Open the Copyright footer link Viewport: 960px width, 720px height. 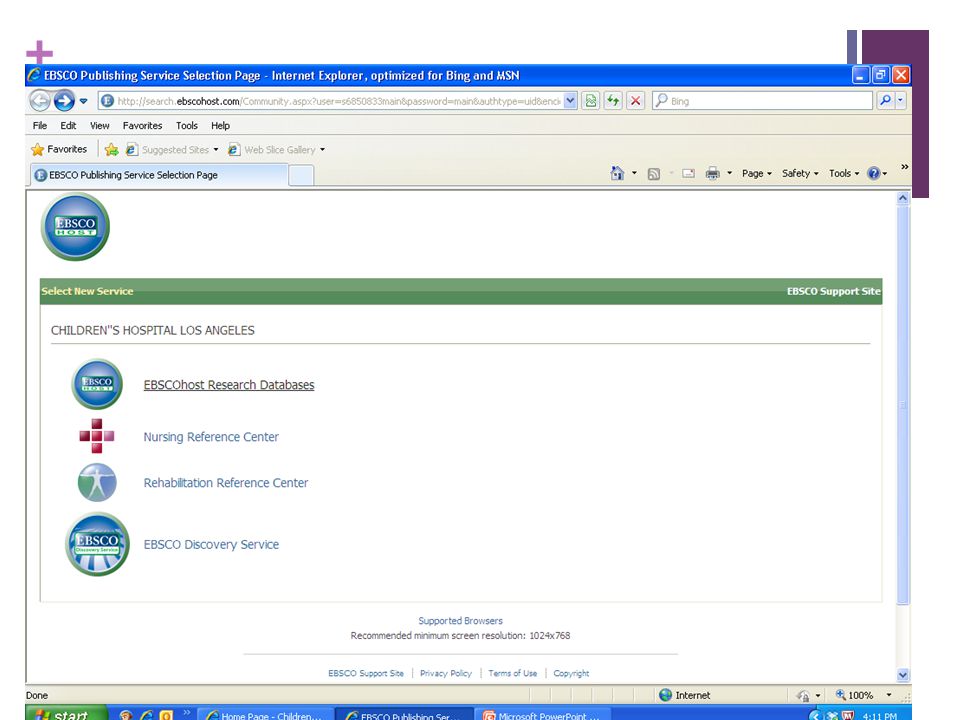point(571,673)
